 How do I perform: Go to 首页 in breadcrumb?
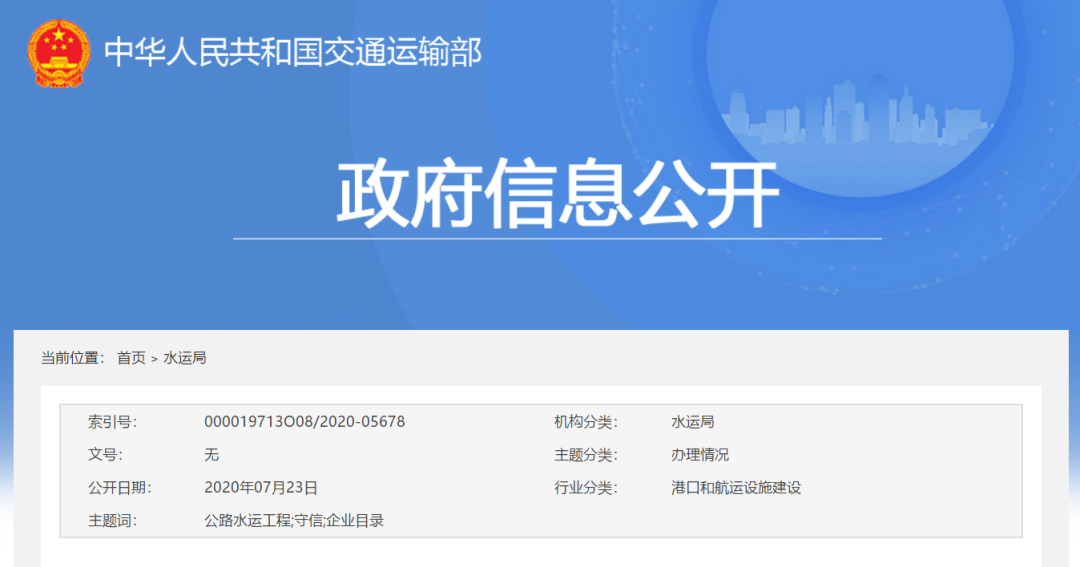[x=132, y=358]
